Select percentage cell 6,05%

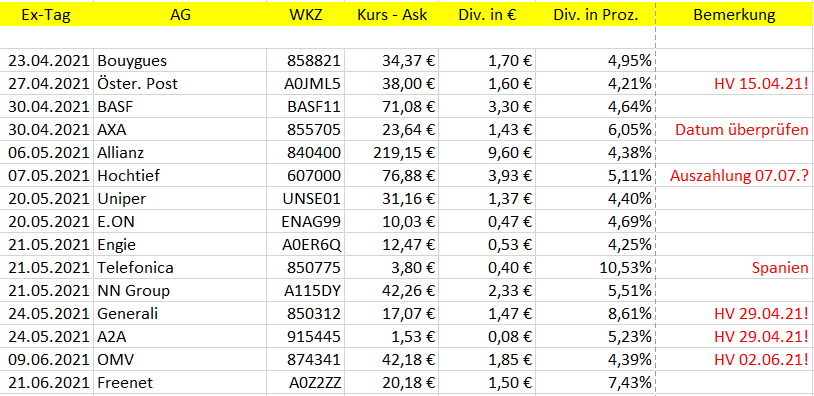[x=595, y=130]
